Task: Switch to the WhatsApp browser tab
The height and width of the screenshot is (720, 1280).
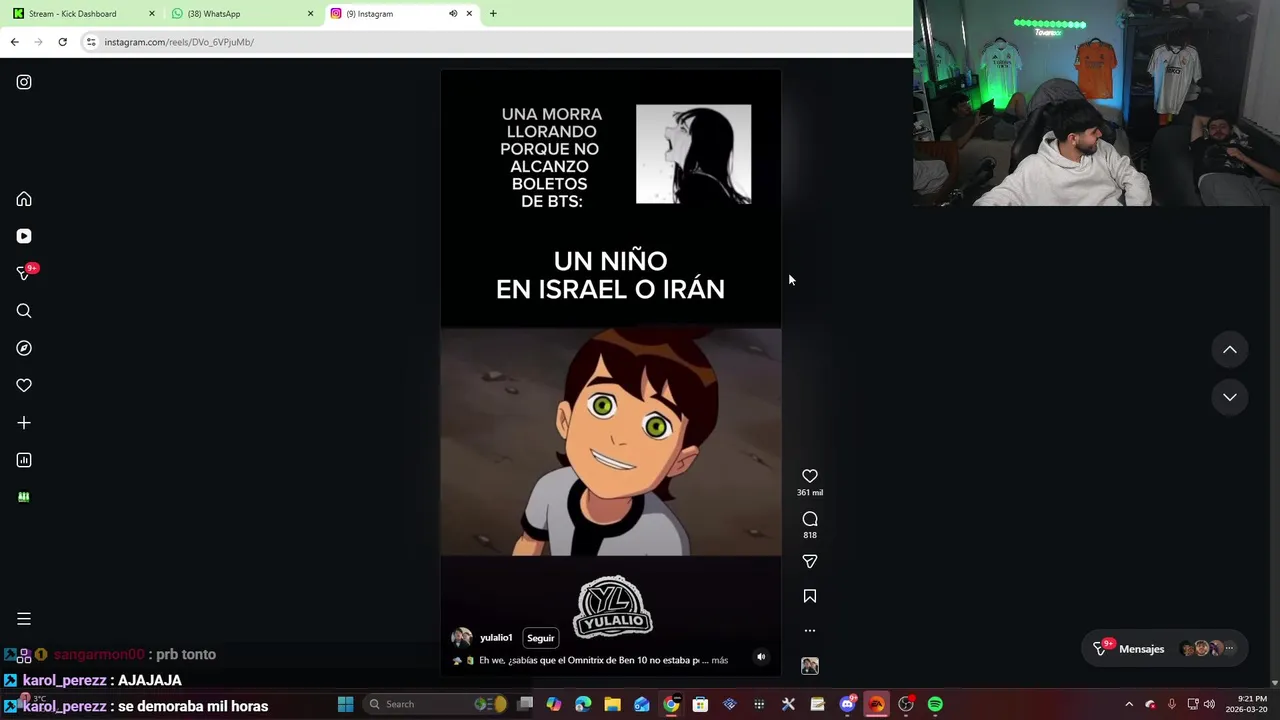Action: pyautogui.click(x=242, y=14)
